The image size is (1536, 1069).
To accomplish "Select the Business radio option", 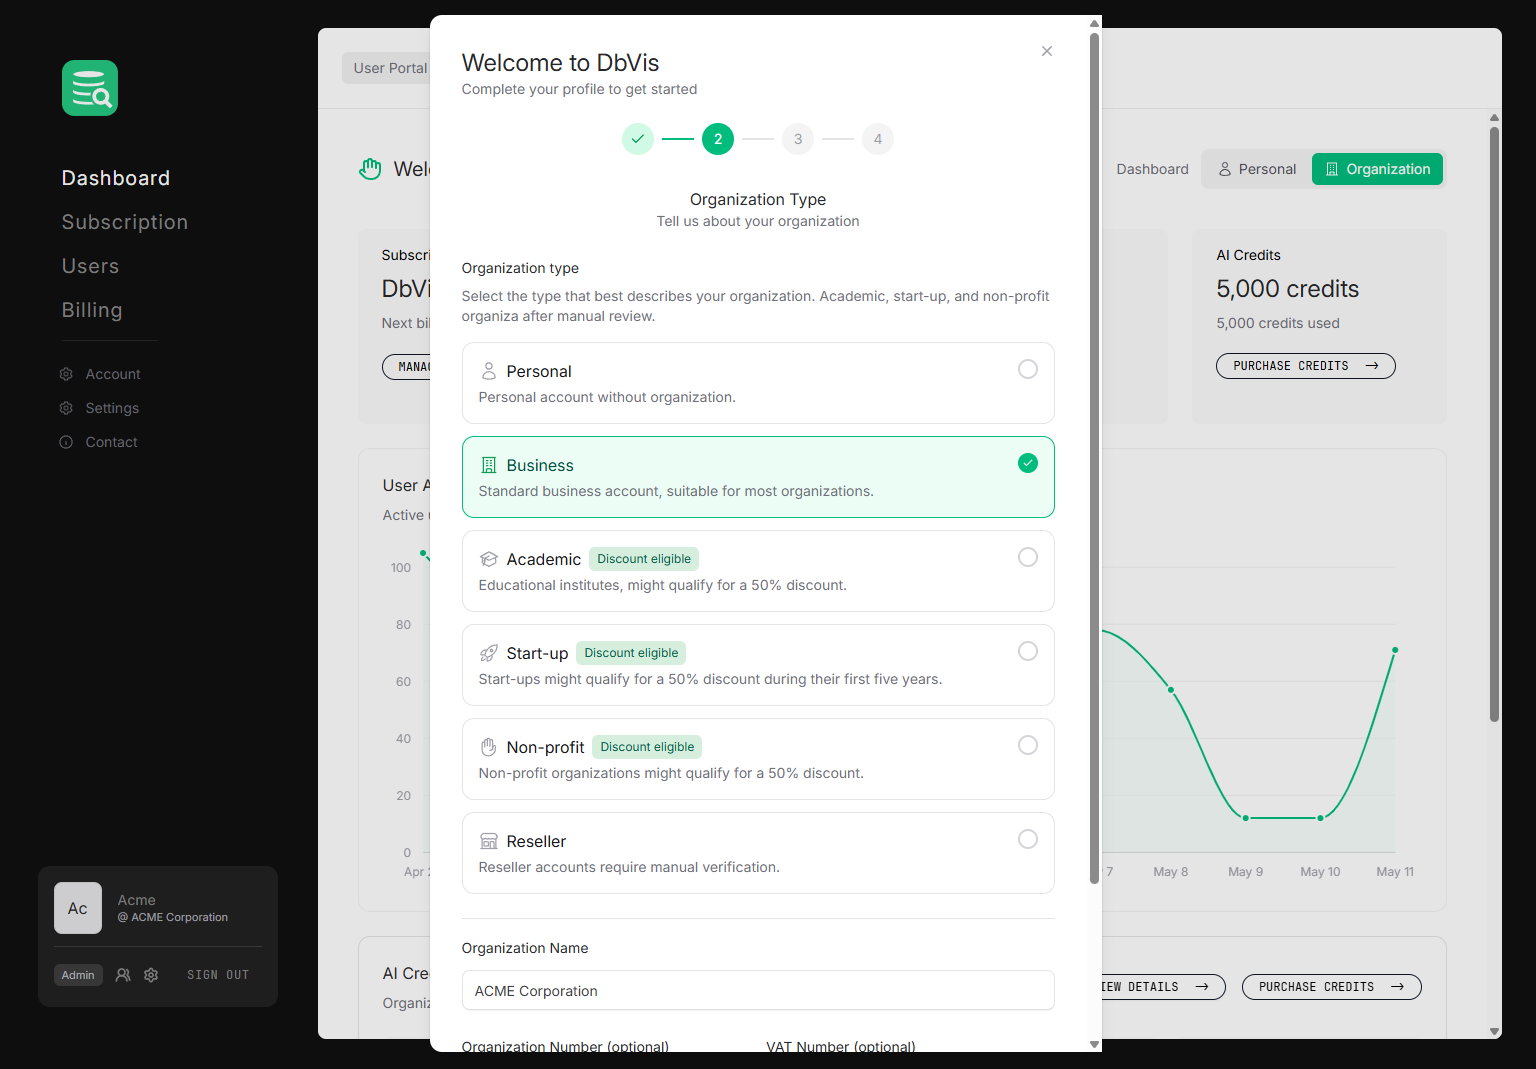I will (1028, 463).
